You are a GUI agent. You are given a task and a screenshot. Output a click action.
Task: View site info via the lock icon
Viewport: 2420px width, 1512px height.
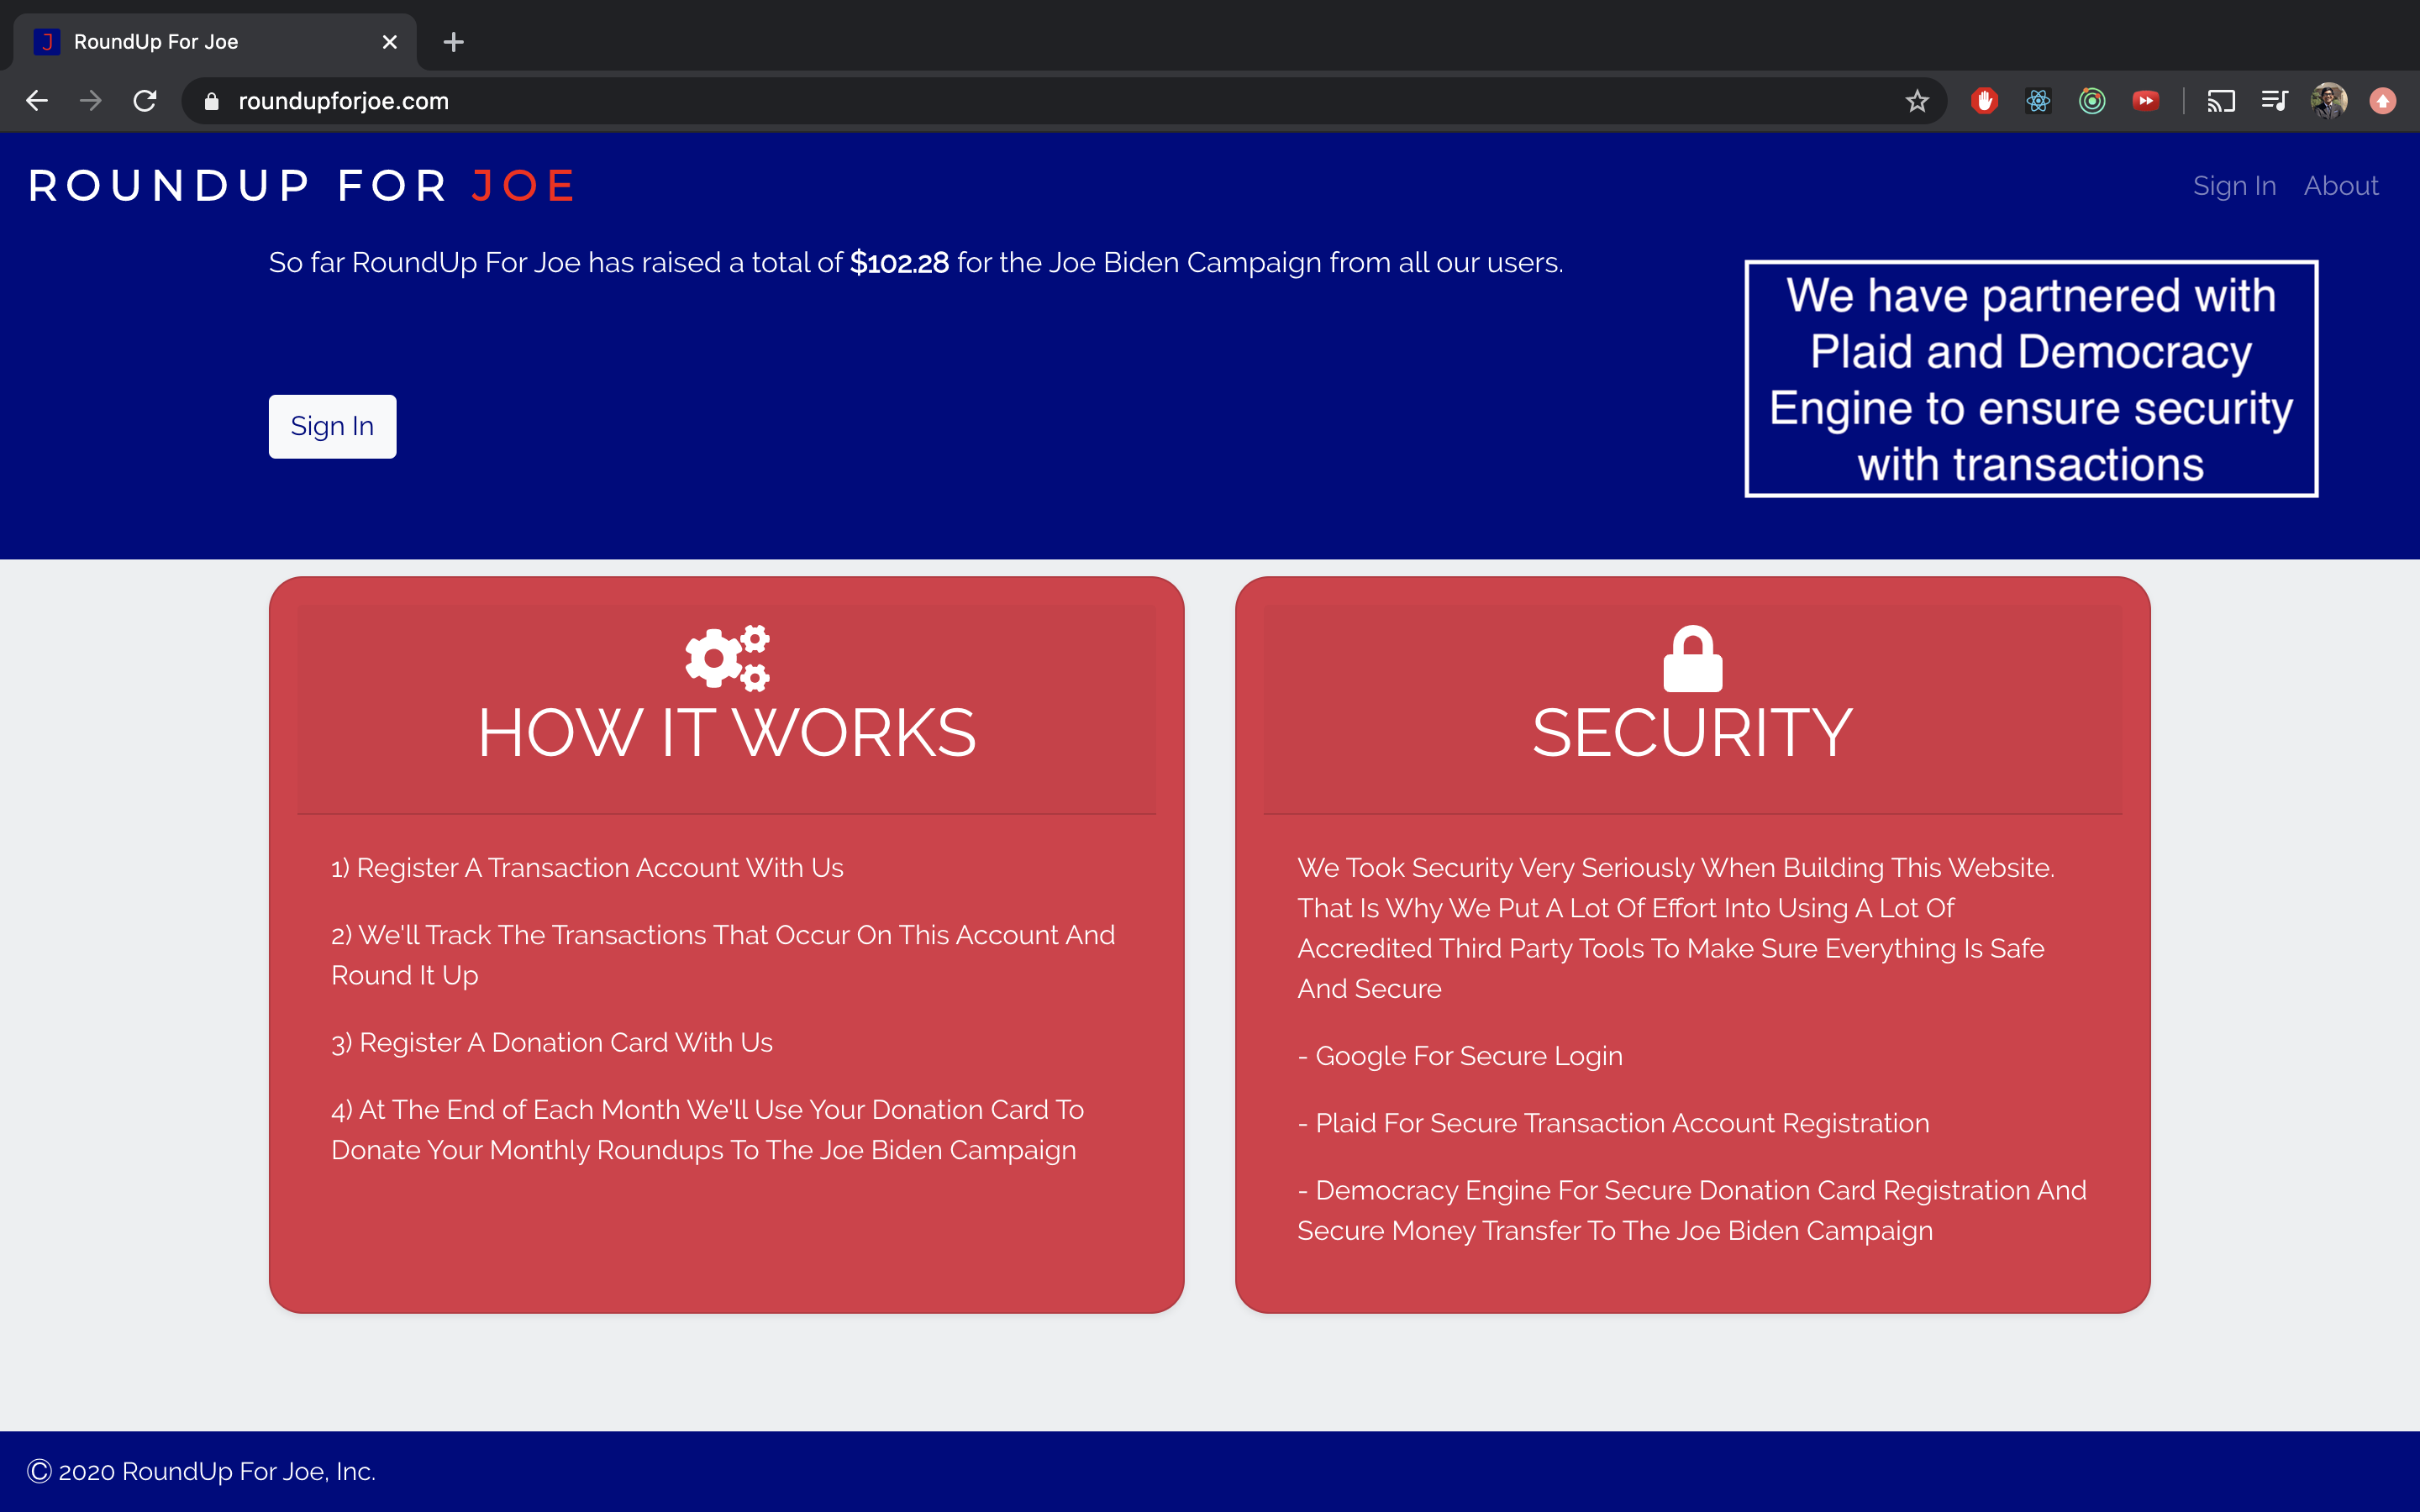[x=211, y=101]
